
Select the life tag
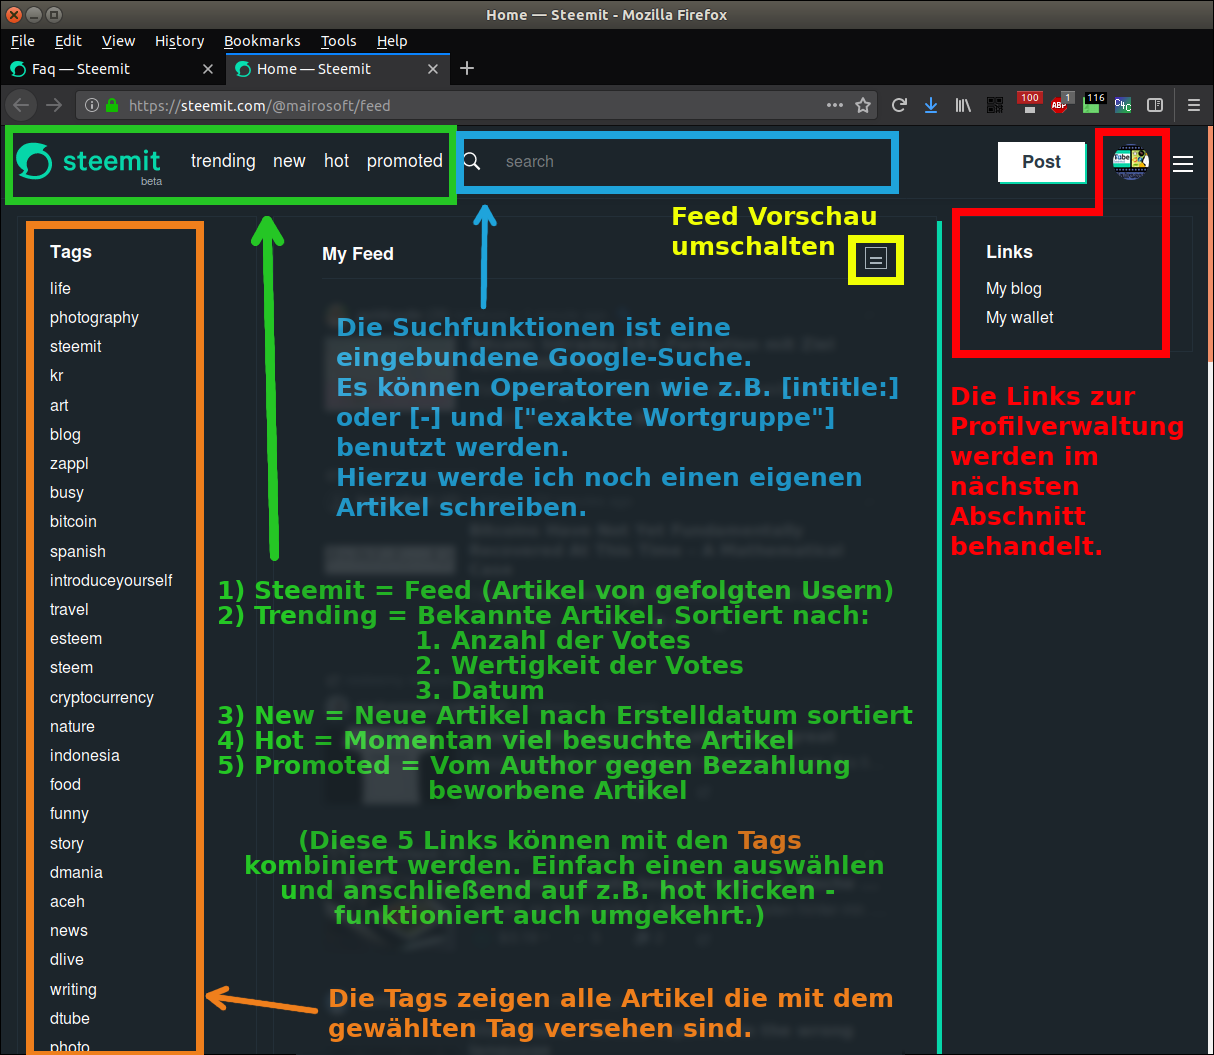(x=60, y=288)
